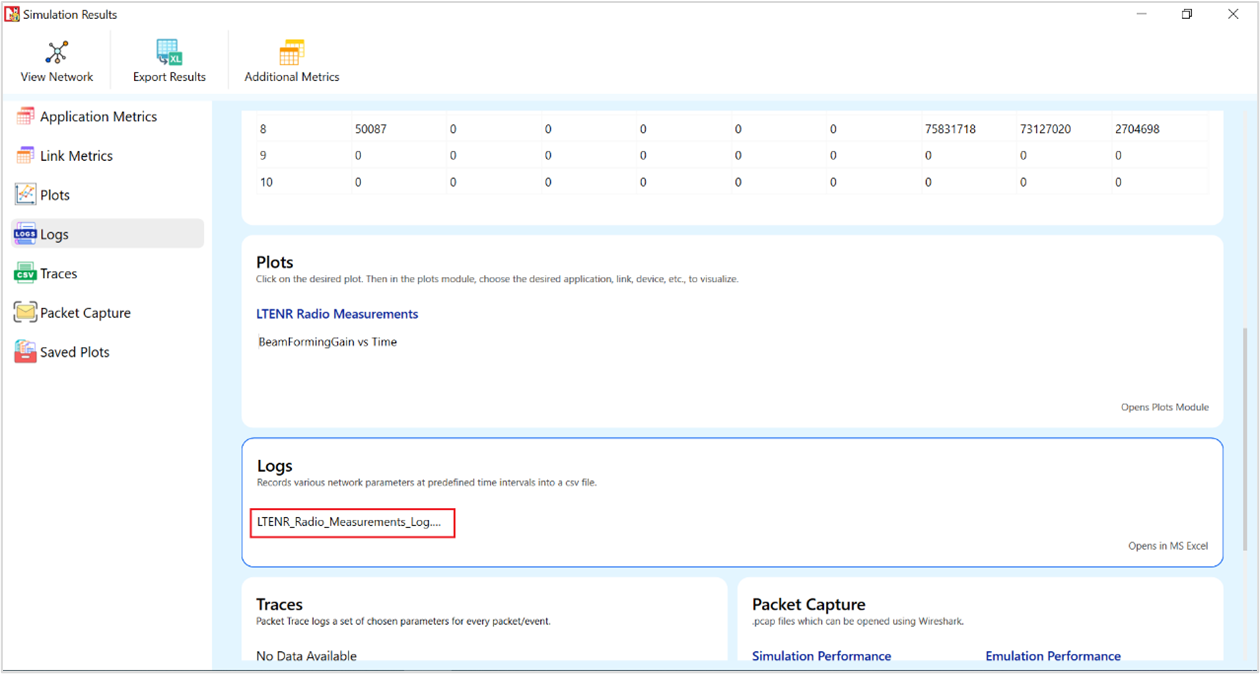Screen dimensions: 1260x674
Task: Open the LTENR_Radio_Measurements_Log file
Action: click(x=352, y=523)
